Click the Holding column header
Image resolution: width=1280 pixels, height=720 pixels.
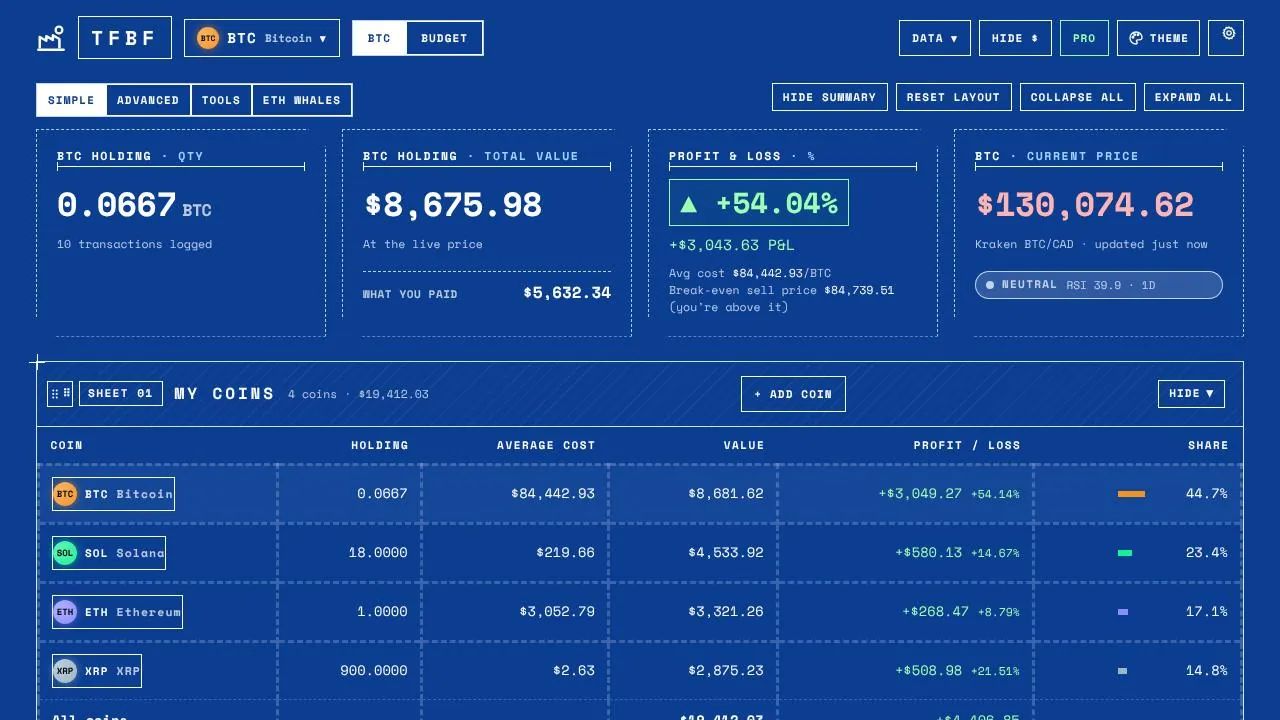click(x=379, y=445)
